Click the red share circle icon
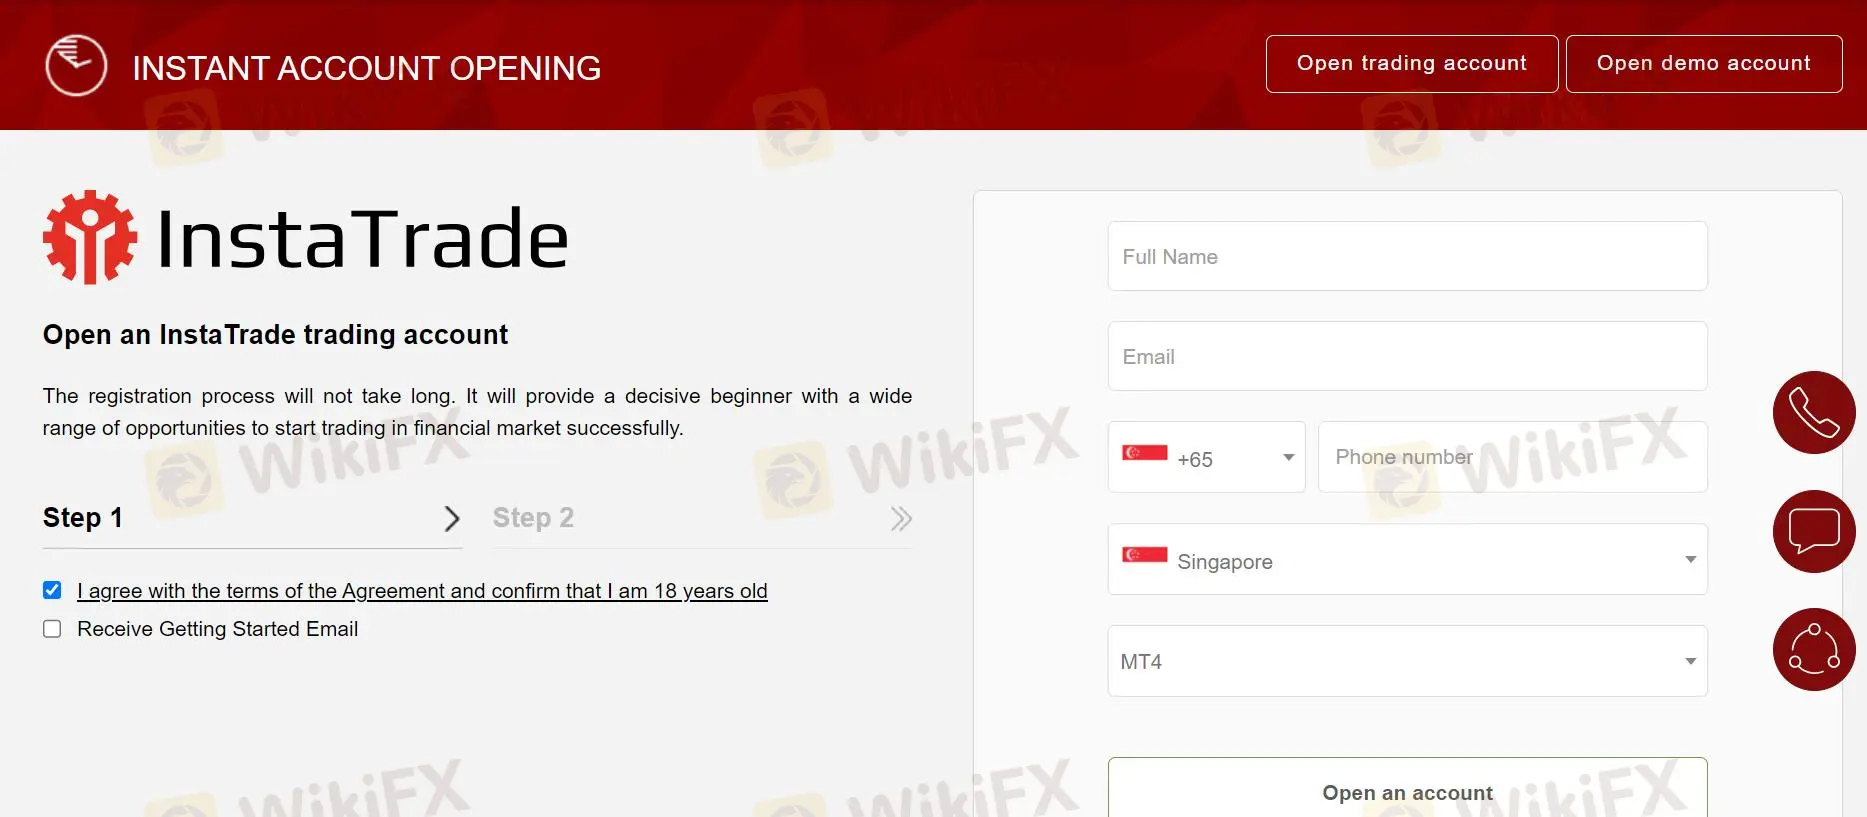Image resolution: width=1867 pixels, height=817 pixels. [1814, 649]
